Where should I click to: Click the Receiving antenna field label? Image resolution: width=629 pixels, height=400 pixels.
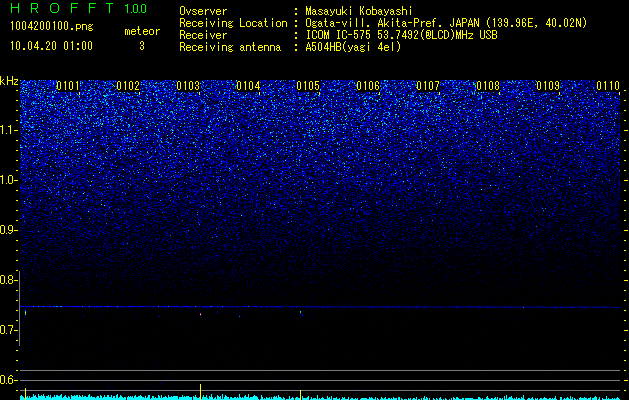pyautogui.click(x=230, y=47)
